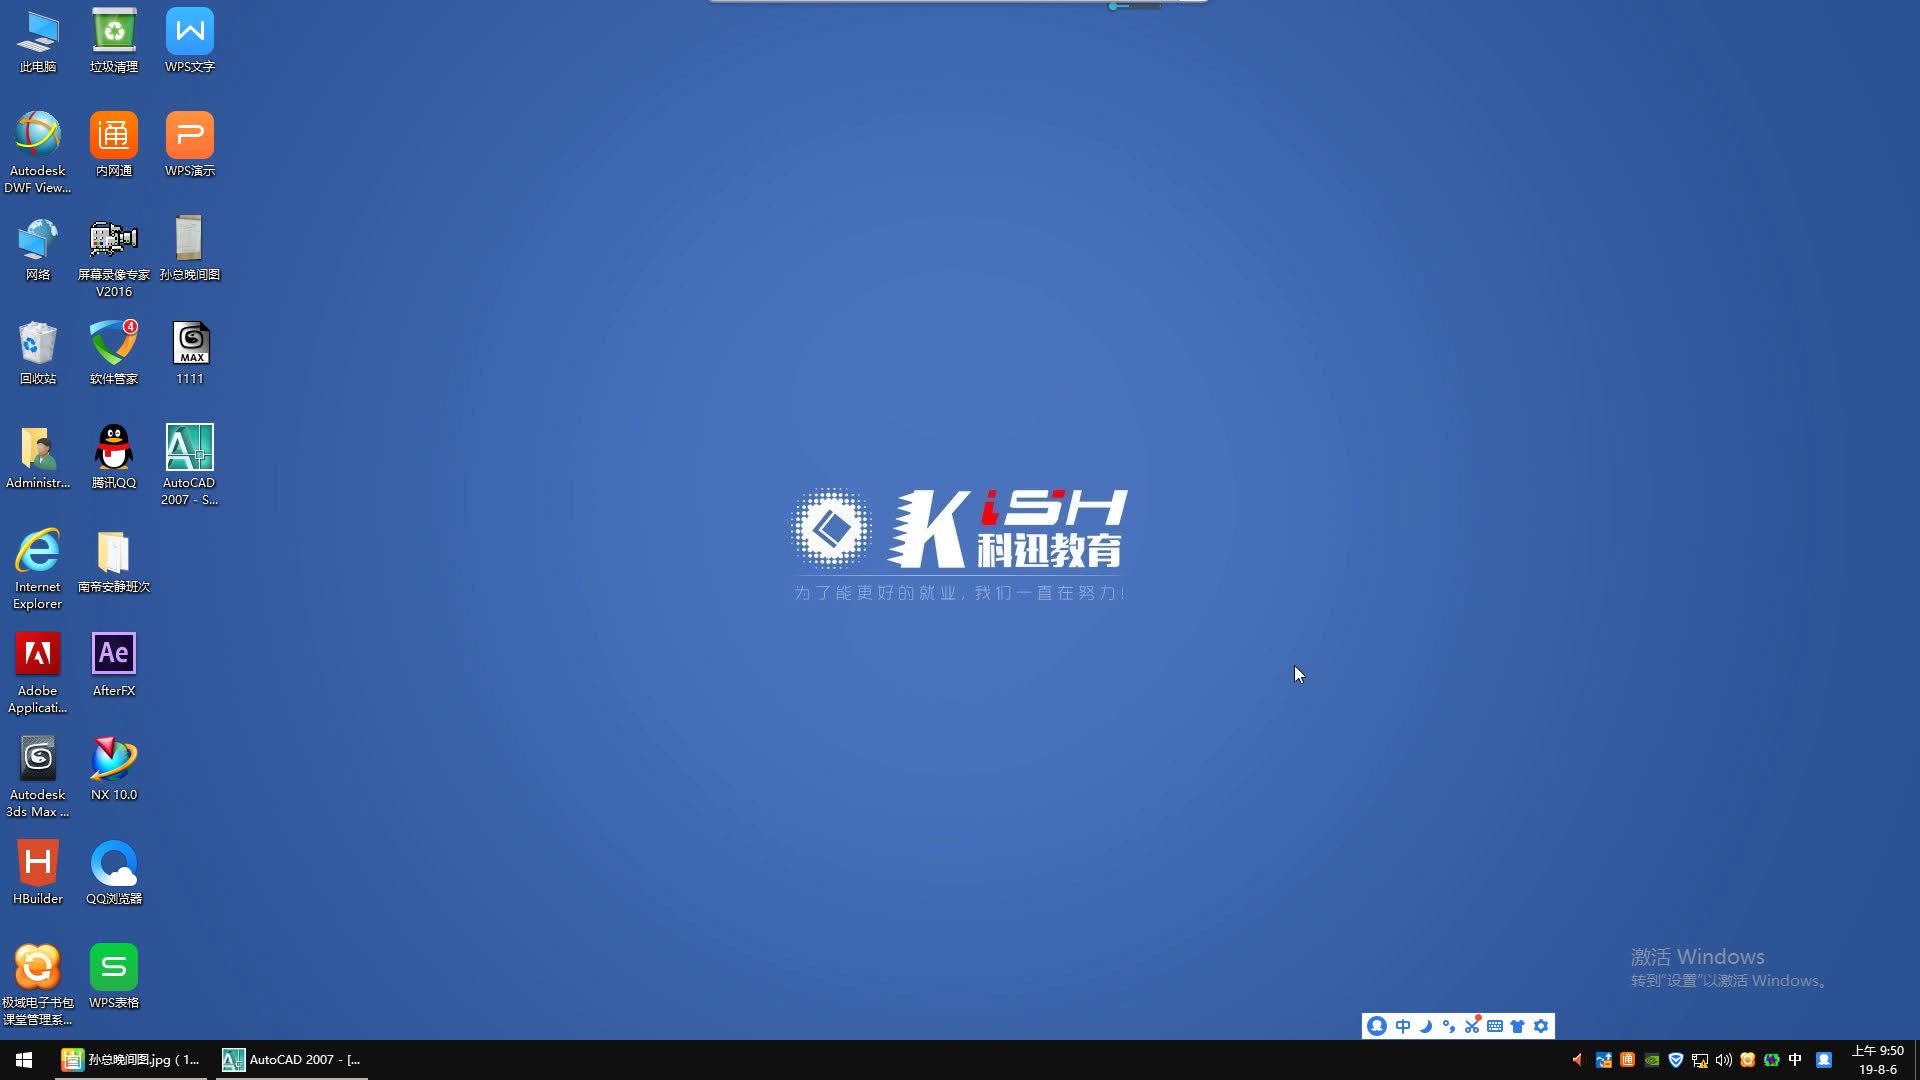Select the Autodesk 3ds Max icon
Image resolution: width=1920 pixels, height=1080 pixels.
click(38, 777)
